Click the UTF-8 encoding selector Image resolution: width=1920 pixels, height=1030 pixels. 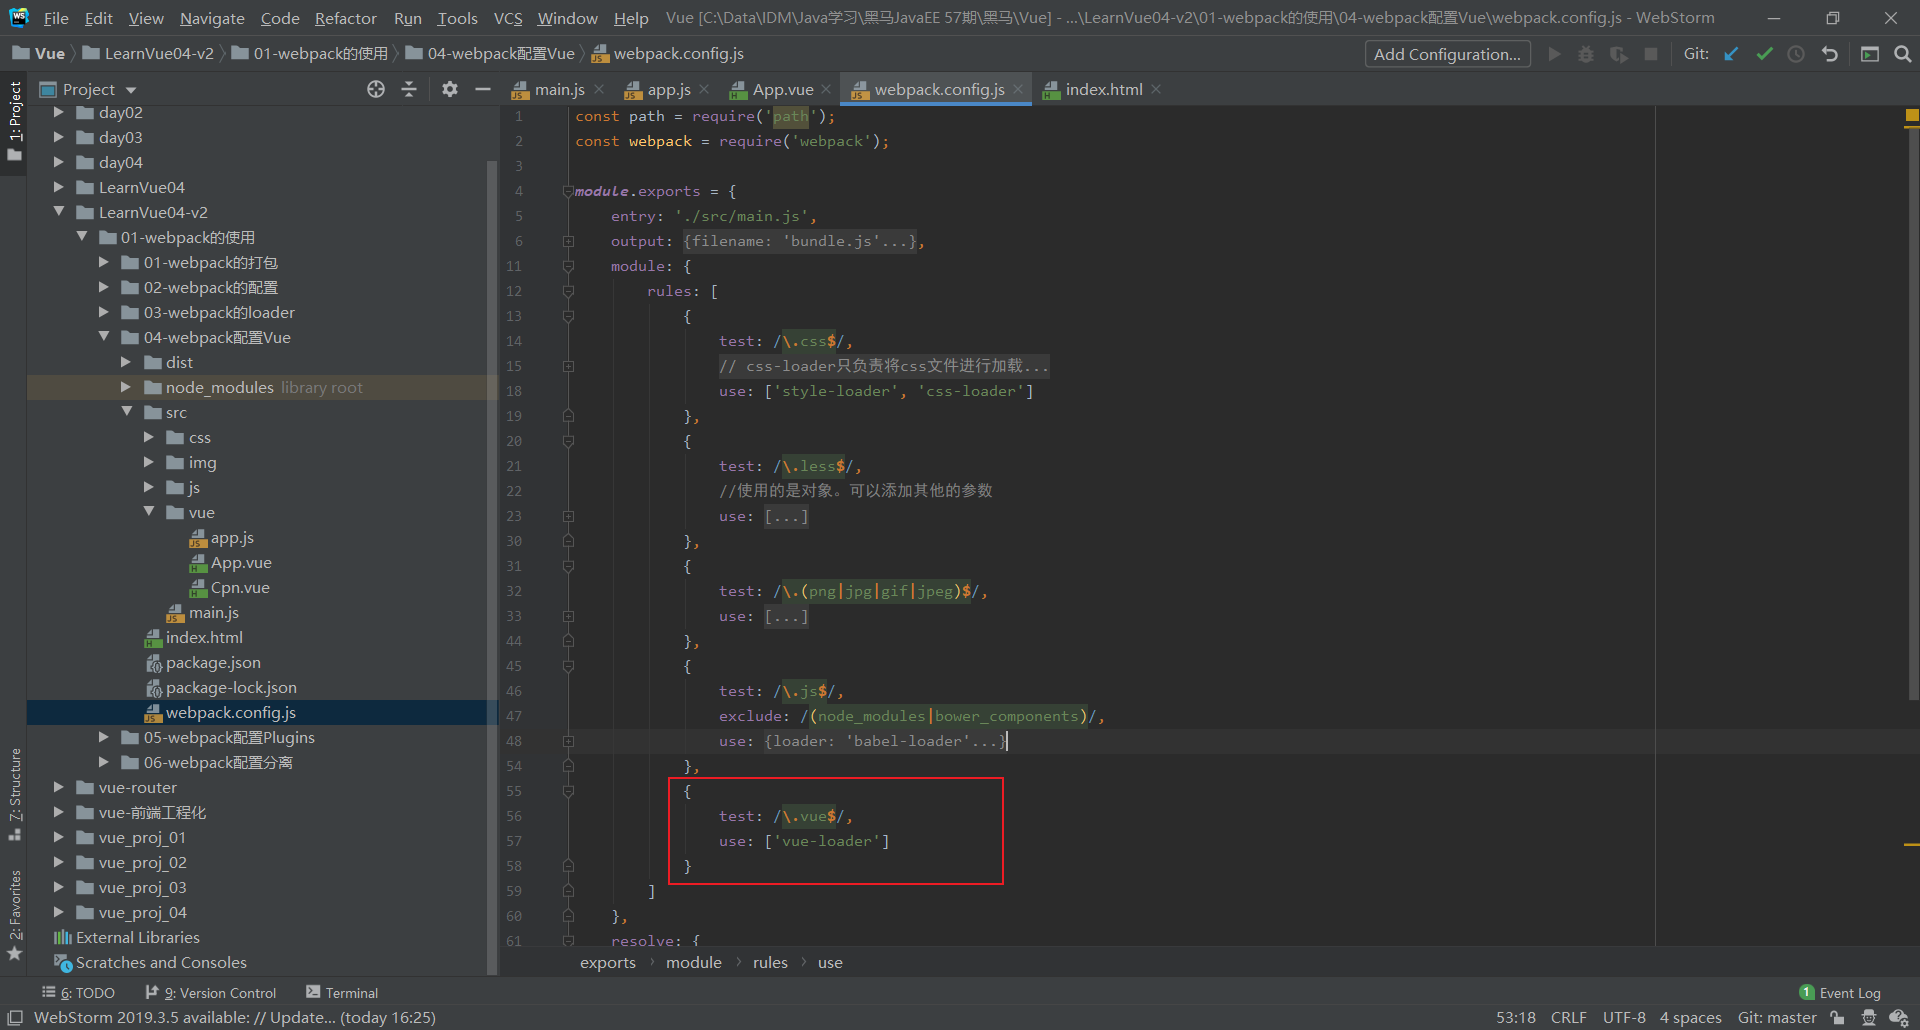pyautogui.click(x=1624, y=1017)
